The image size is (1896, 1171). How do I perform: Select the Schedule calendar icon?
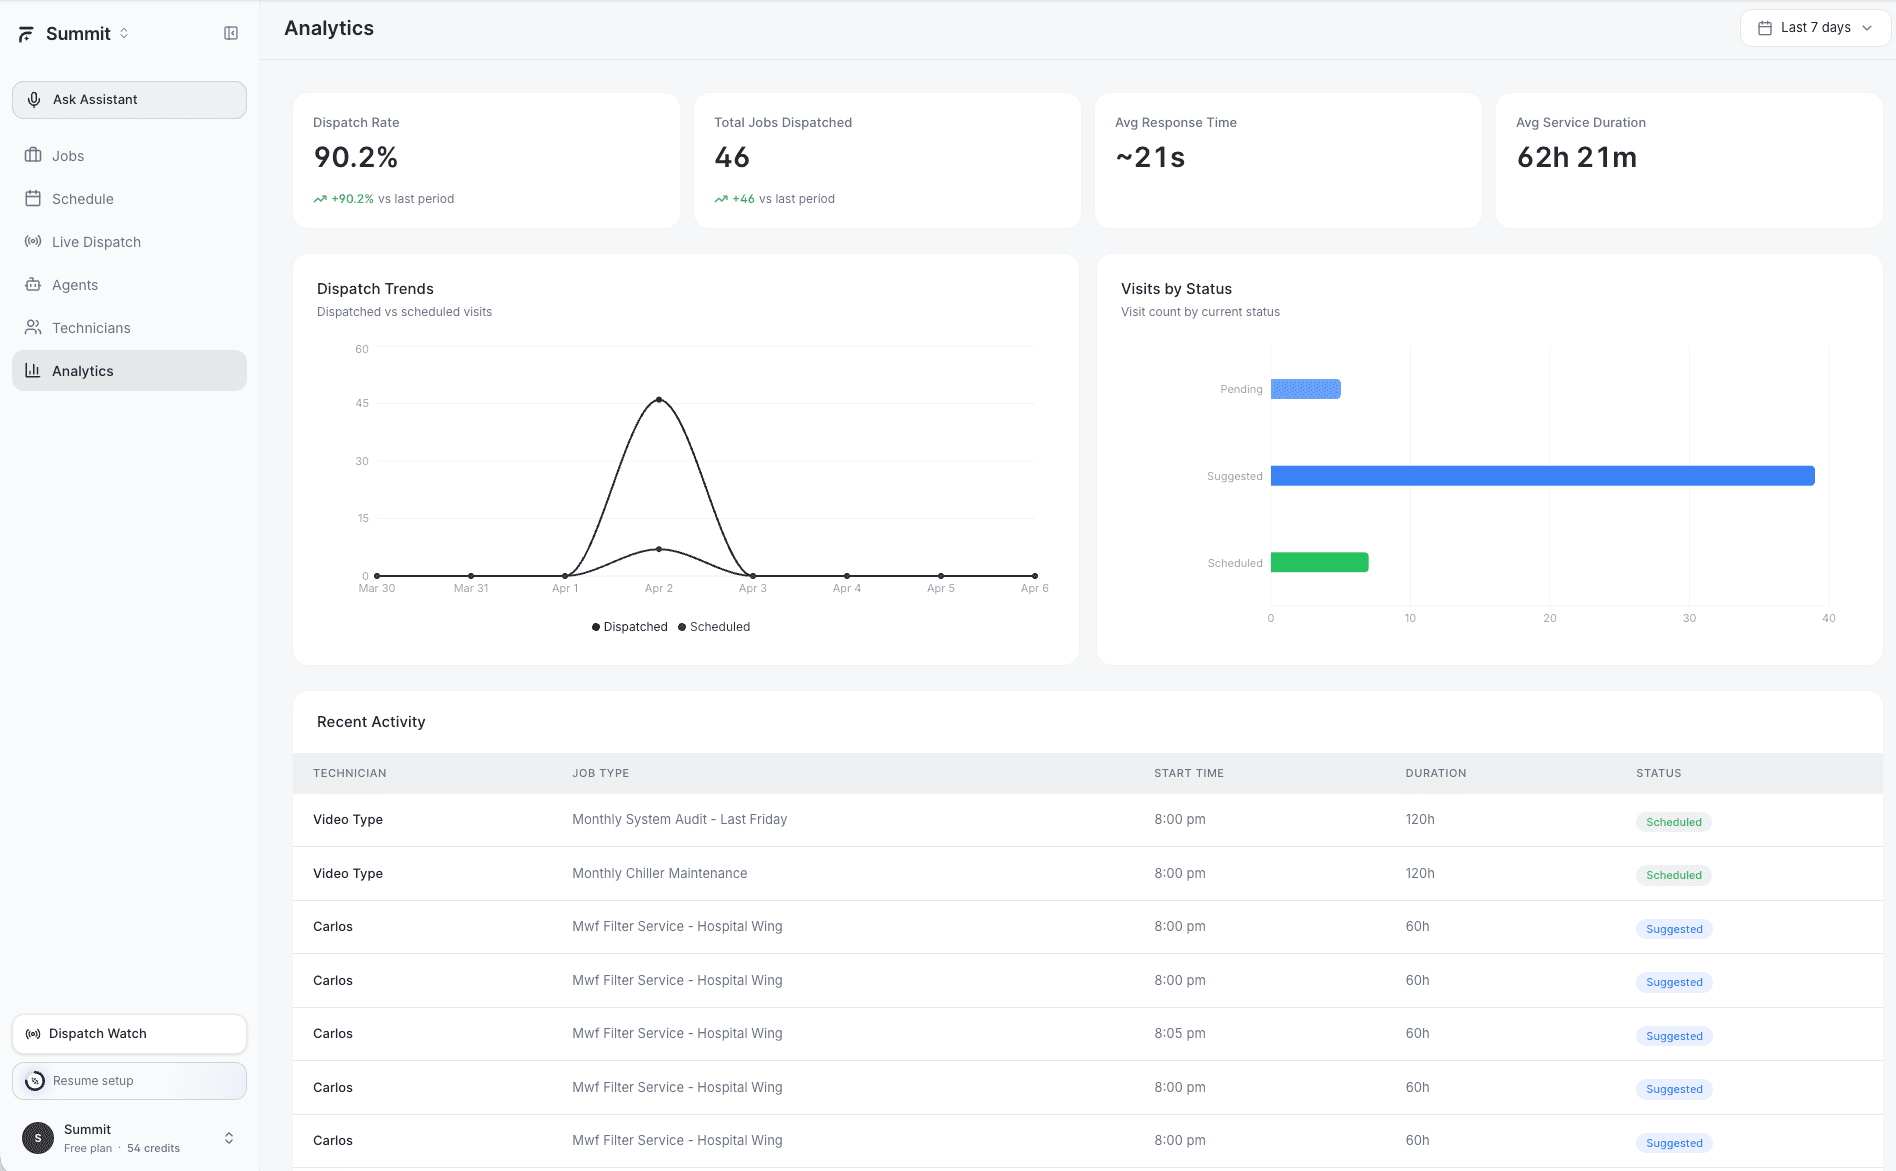point(33,198)
